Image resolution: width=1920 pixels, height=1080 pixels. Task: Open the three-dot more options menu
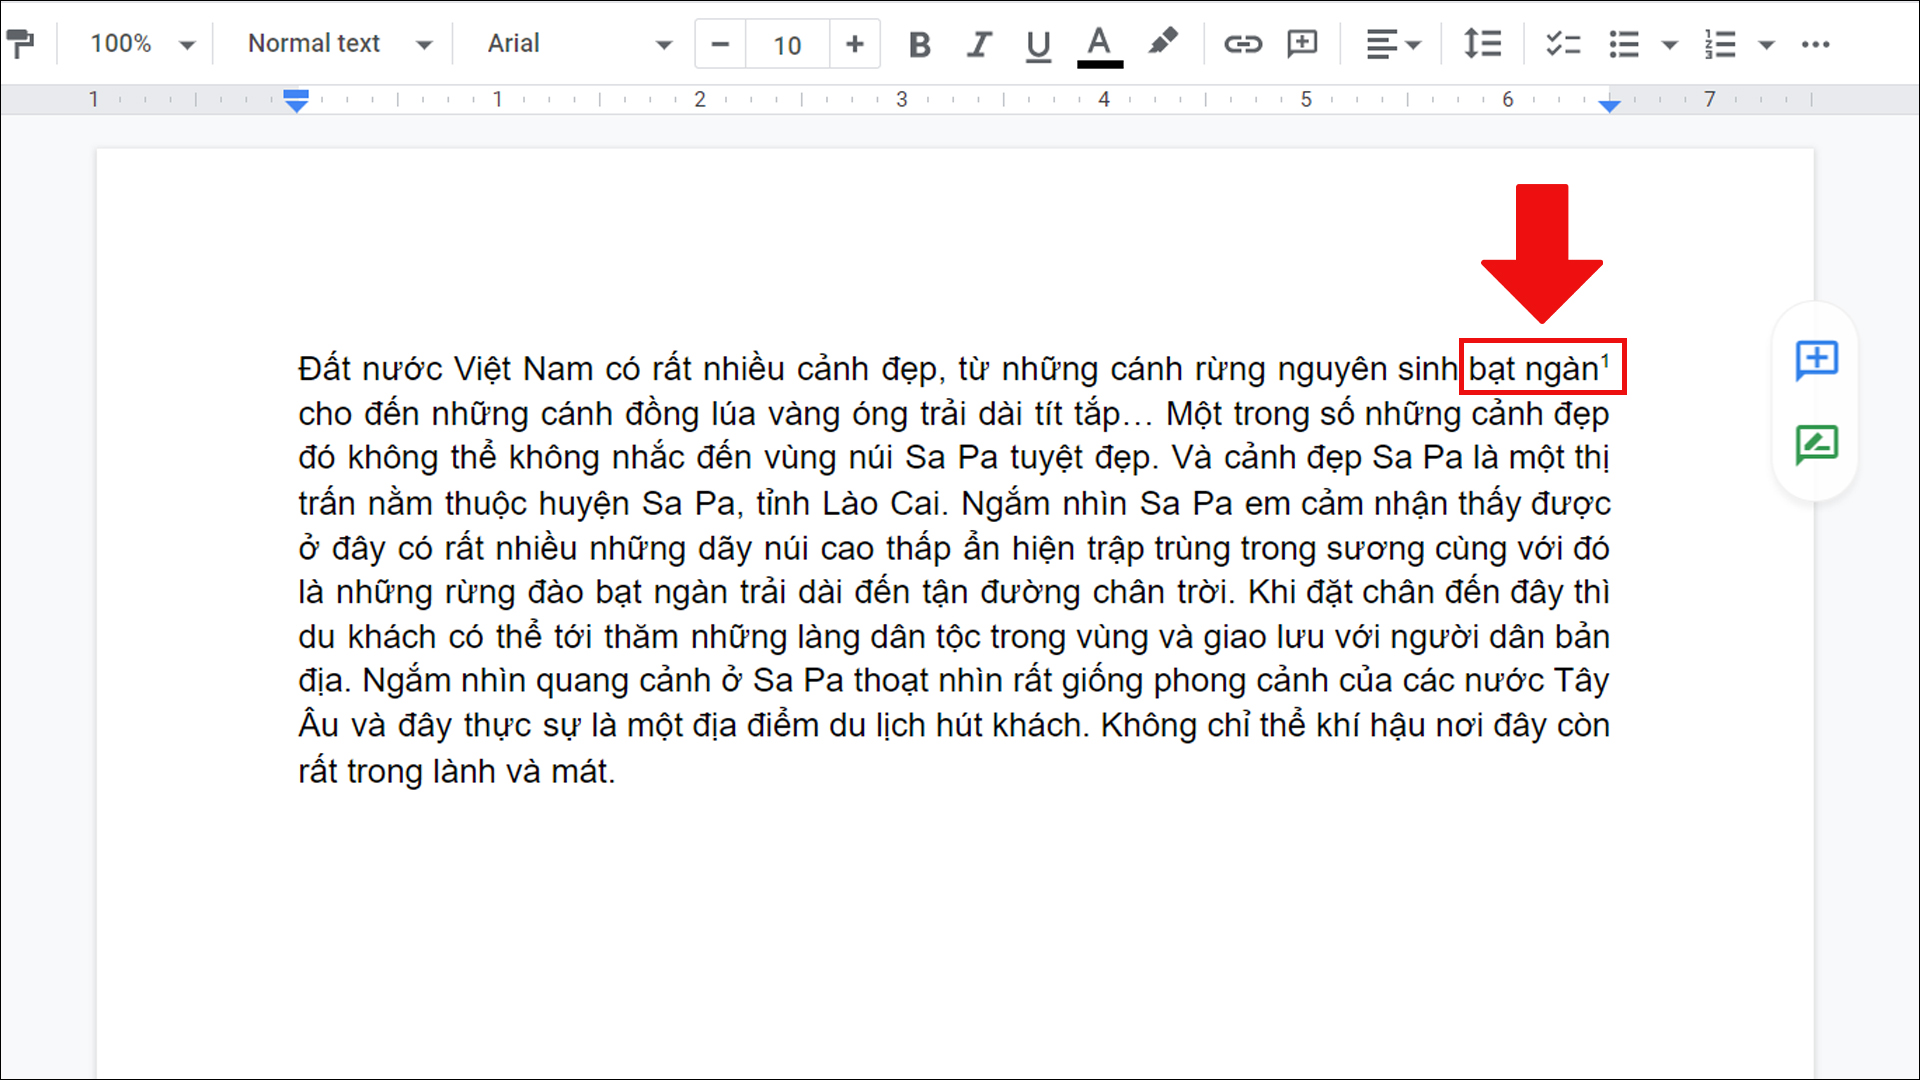tap(1815, 44)
